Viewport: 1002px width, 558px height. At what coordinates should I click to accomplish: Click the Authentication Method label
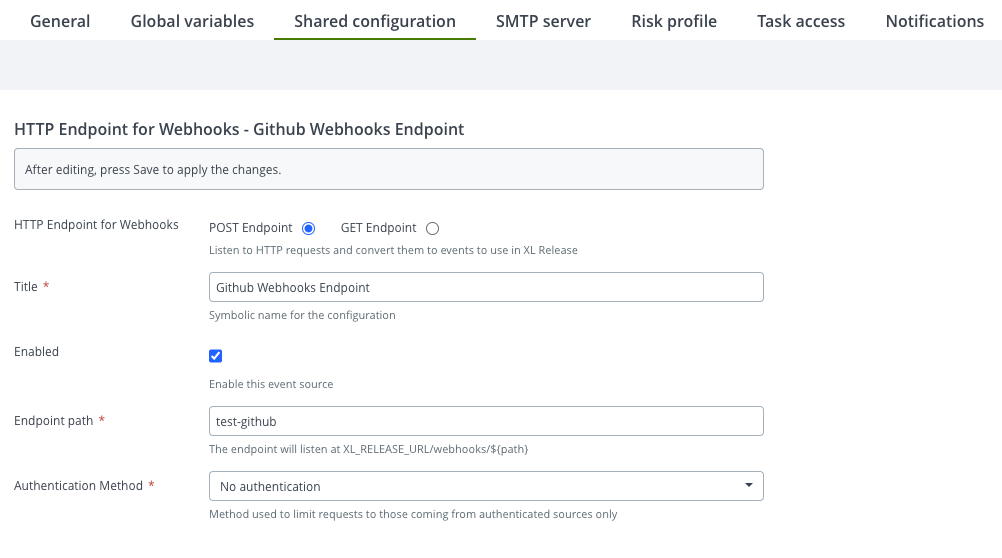point(79,486)
